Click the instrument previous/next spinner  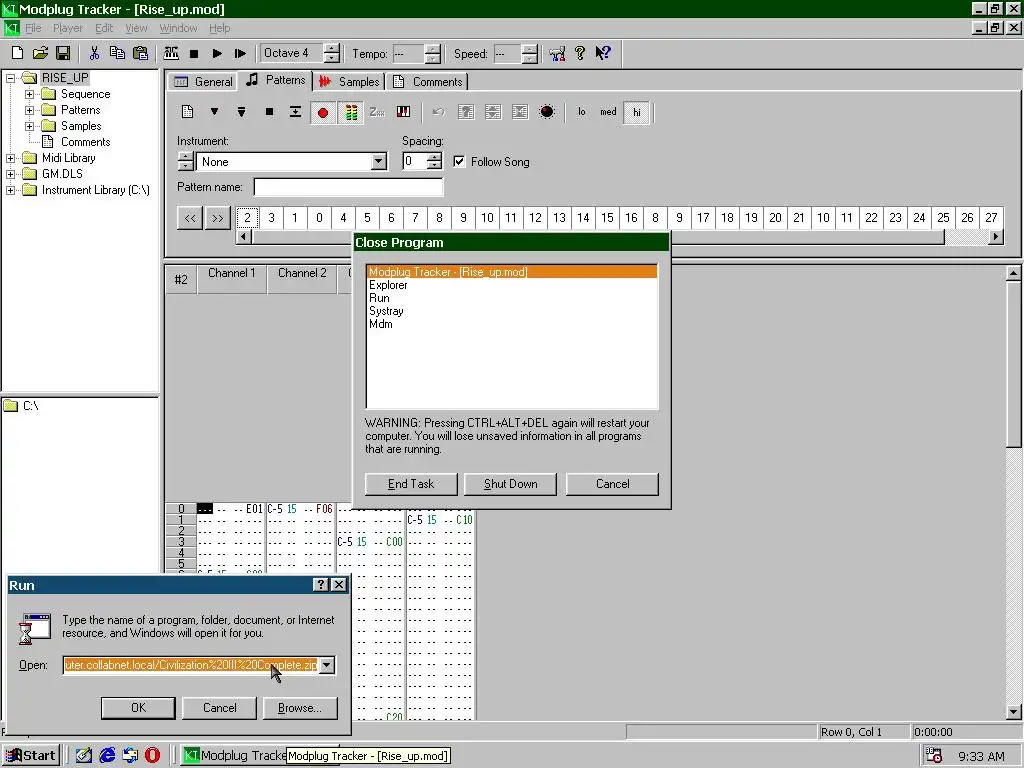coord(185,161)
